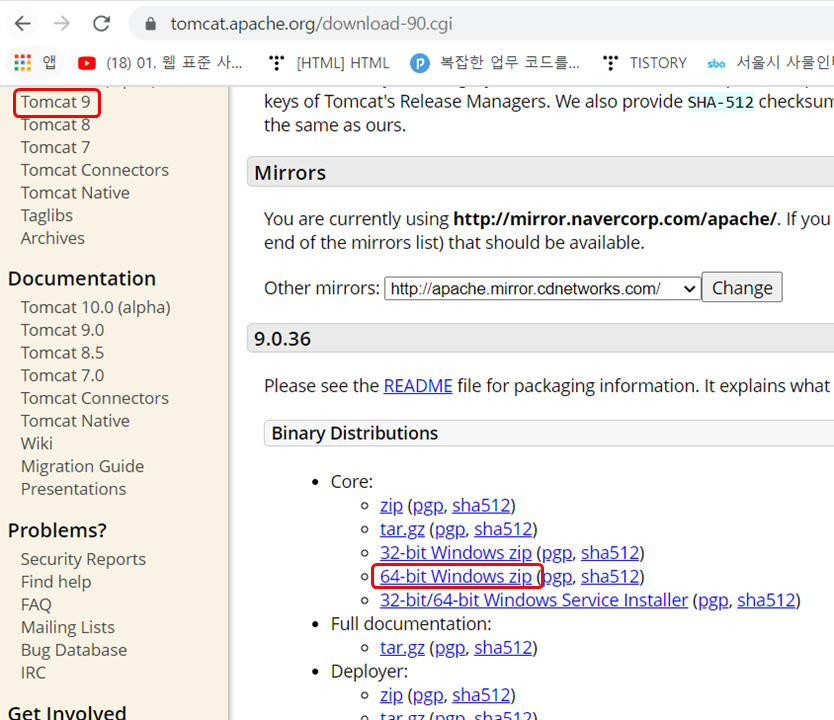The height and width of the screenshot is (720, 834).
Task: Download the Core zip
Action: pyautogui.click(x=391, y=506)
